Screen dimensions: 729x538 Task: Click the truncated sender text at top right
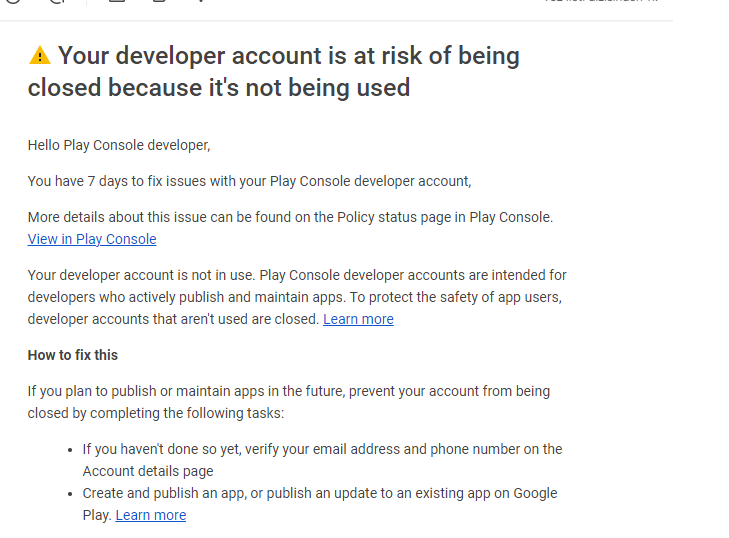[601, 1]
